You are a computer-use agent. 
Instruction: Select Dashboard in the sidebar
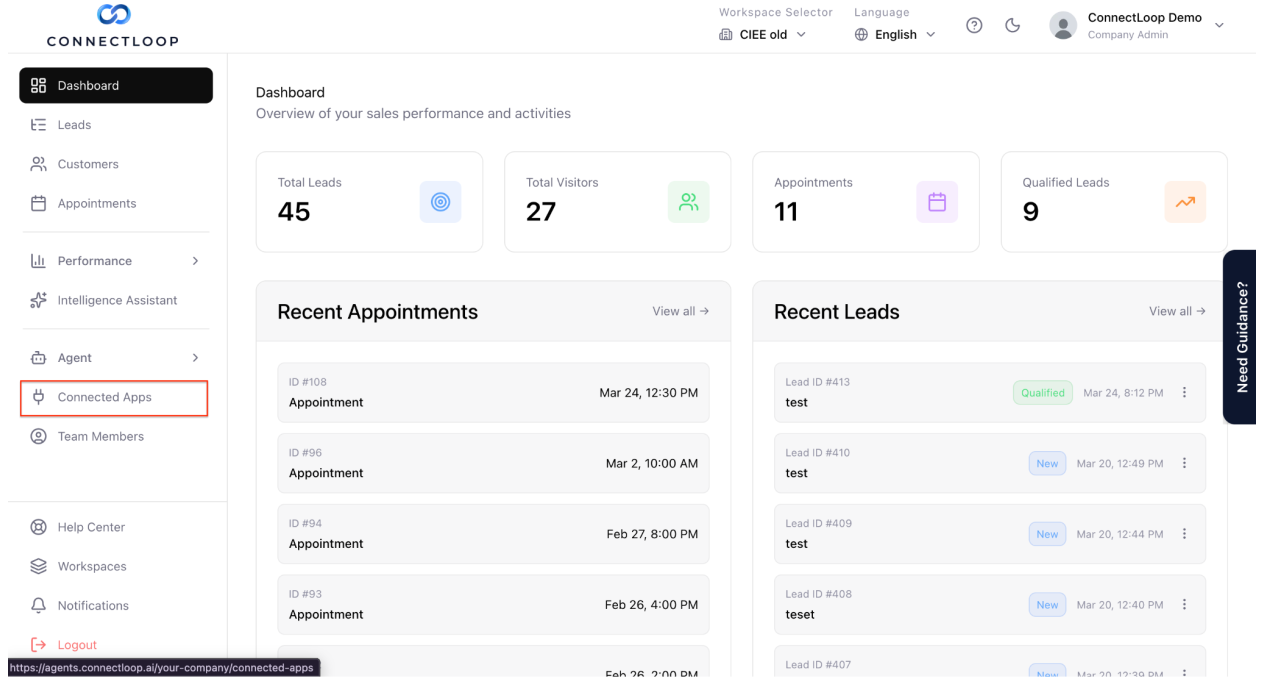click(x=116, y=86)
